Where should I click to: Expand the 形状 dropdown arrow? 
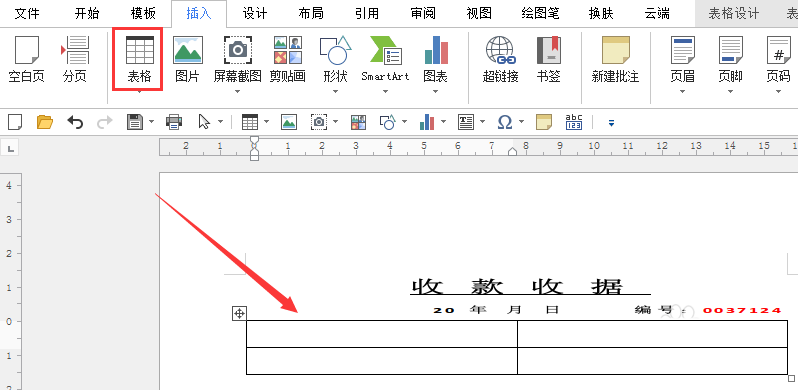[x=335, y=92]
